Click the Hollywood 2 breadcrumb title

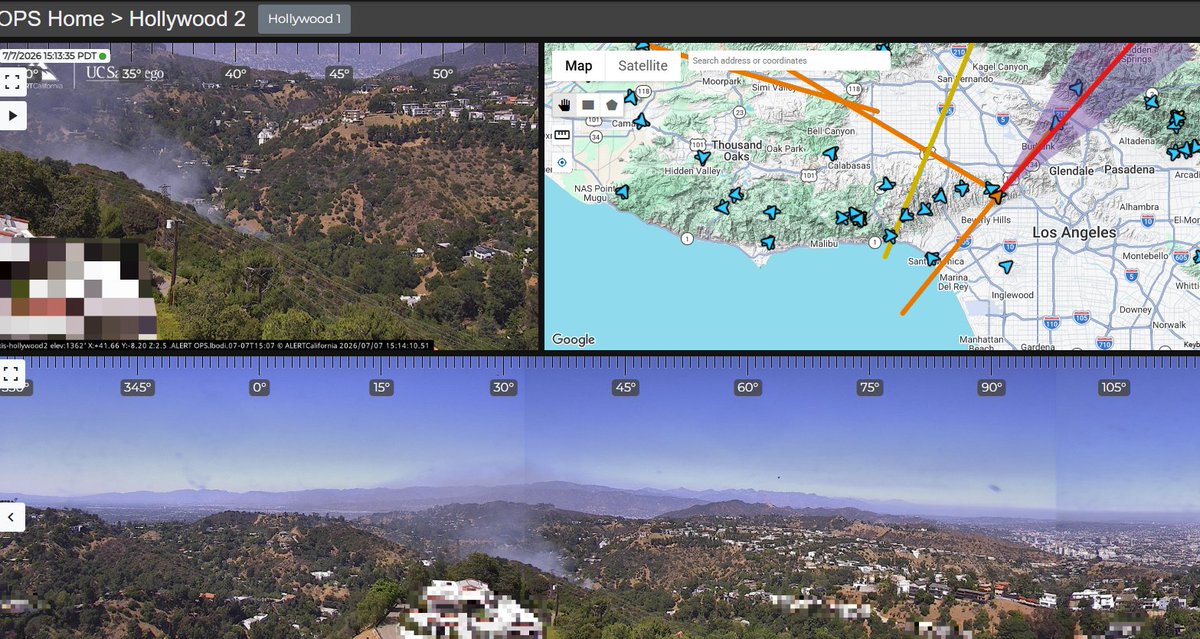pyautogui.click(x=187, y=19)
